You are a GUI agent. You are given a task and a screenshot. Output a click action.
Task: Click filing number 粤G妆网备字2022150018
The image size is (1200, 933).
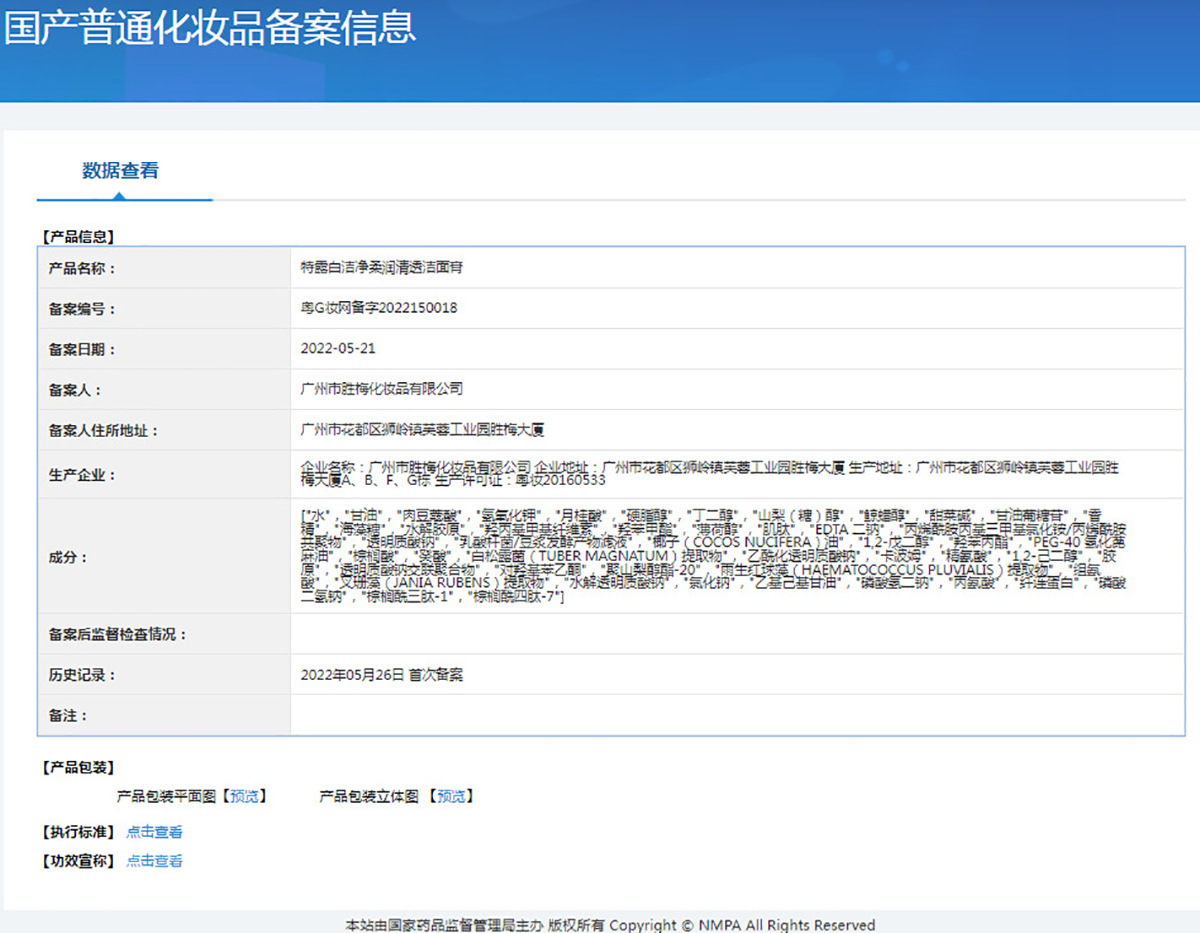379,308
